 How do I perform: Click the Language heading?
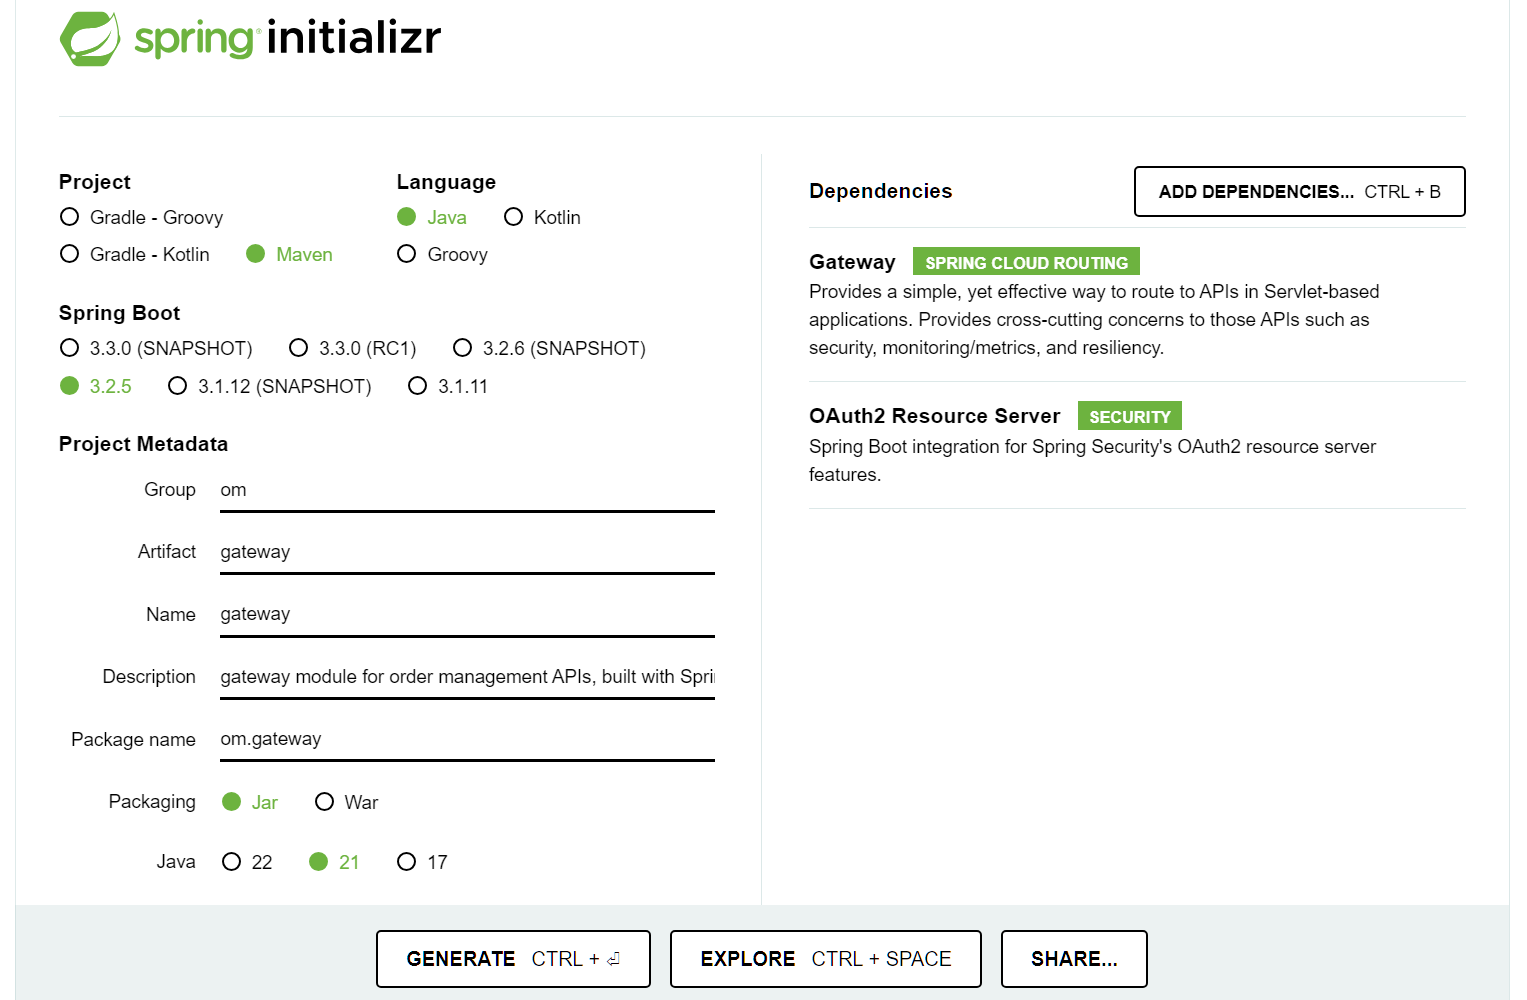pyautogui.click(x=446, y=182)
